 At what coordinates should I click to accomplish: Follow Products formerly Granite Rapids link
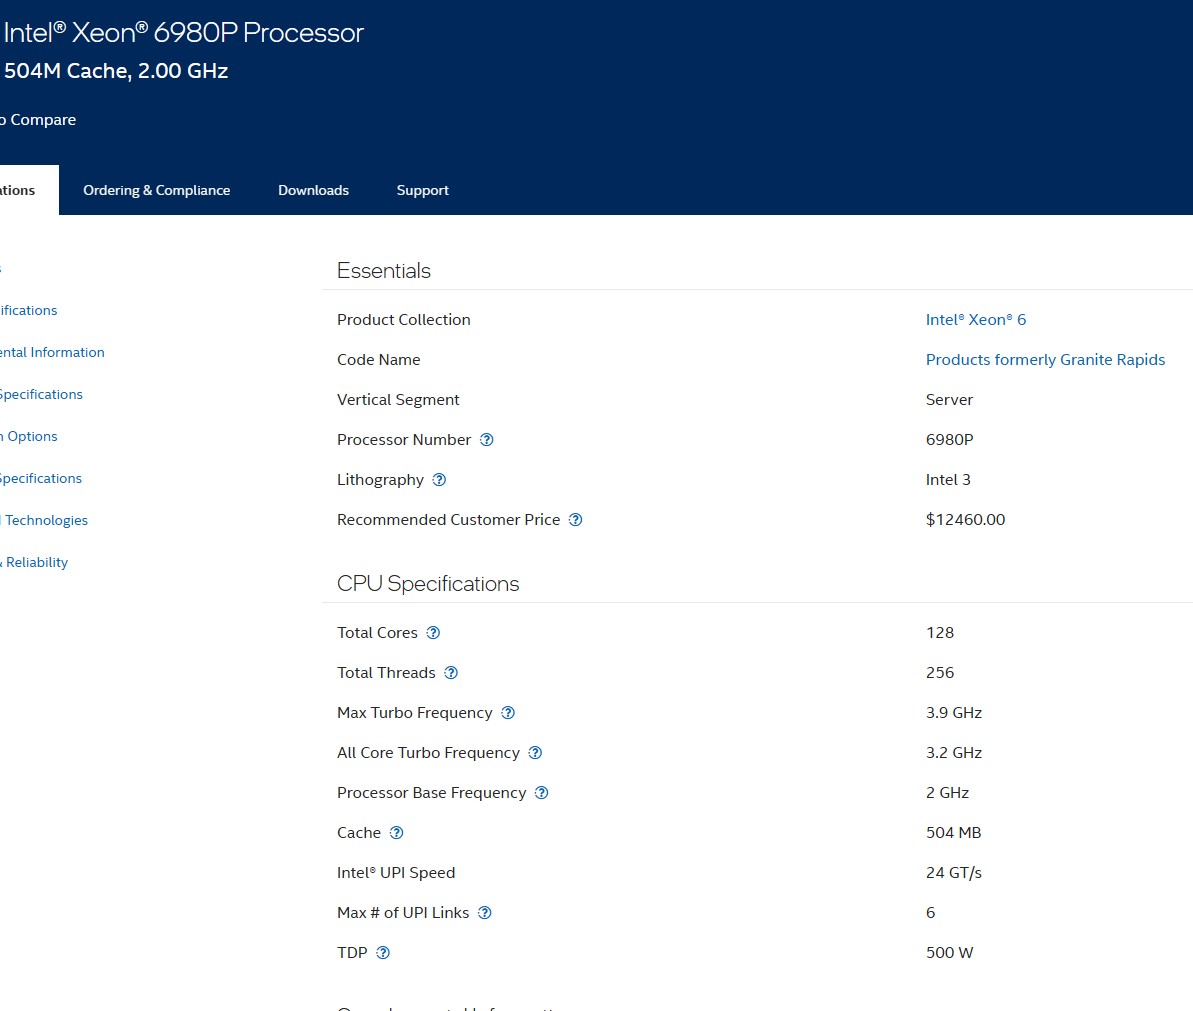pos(1045,360)
